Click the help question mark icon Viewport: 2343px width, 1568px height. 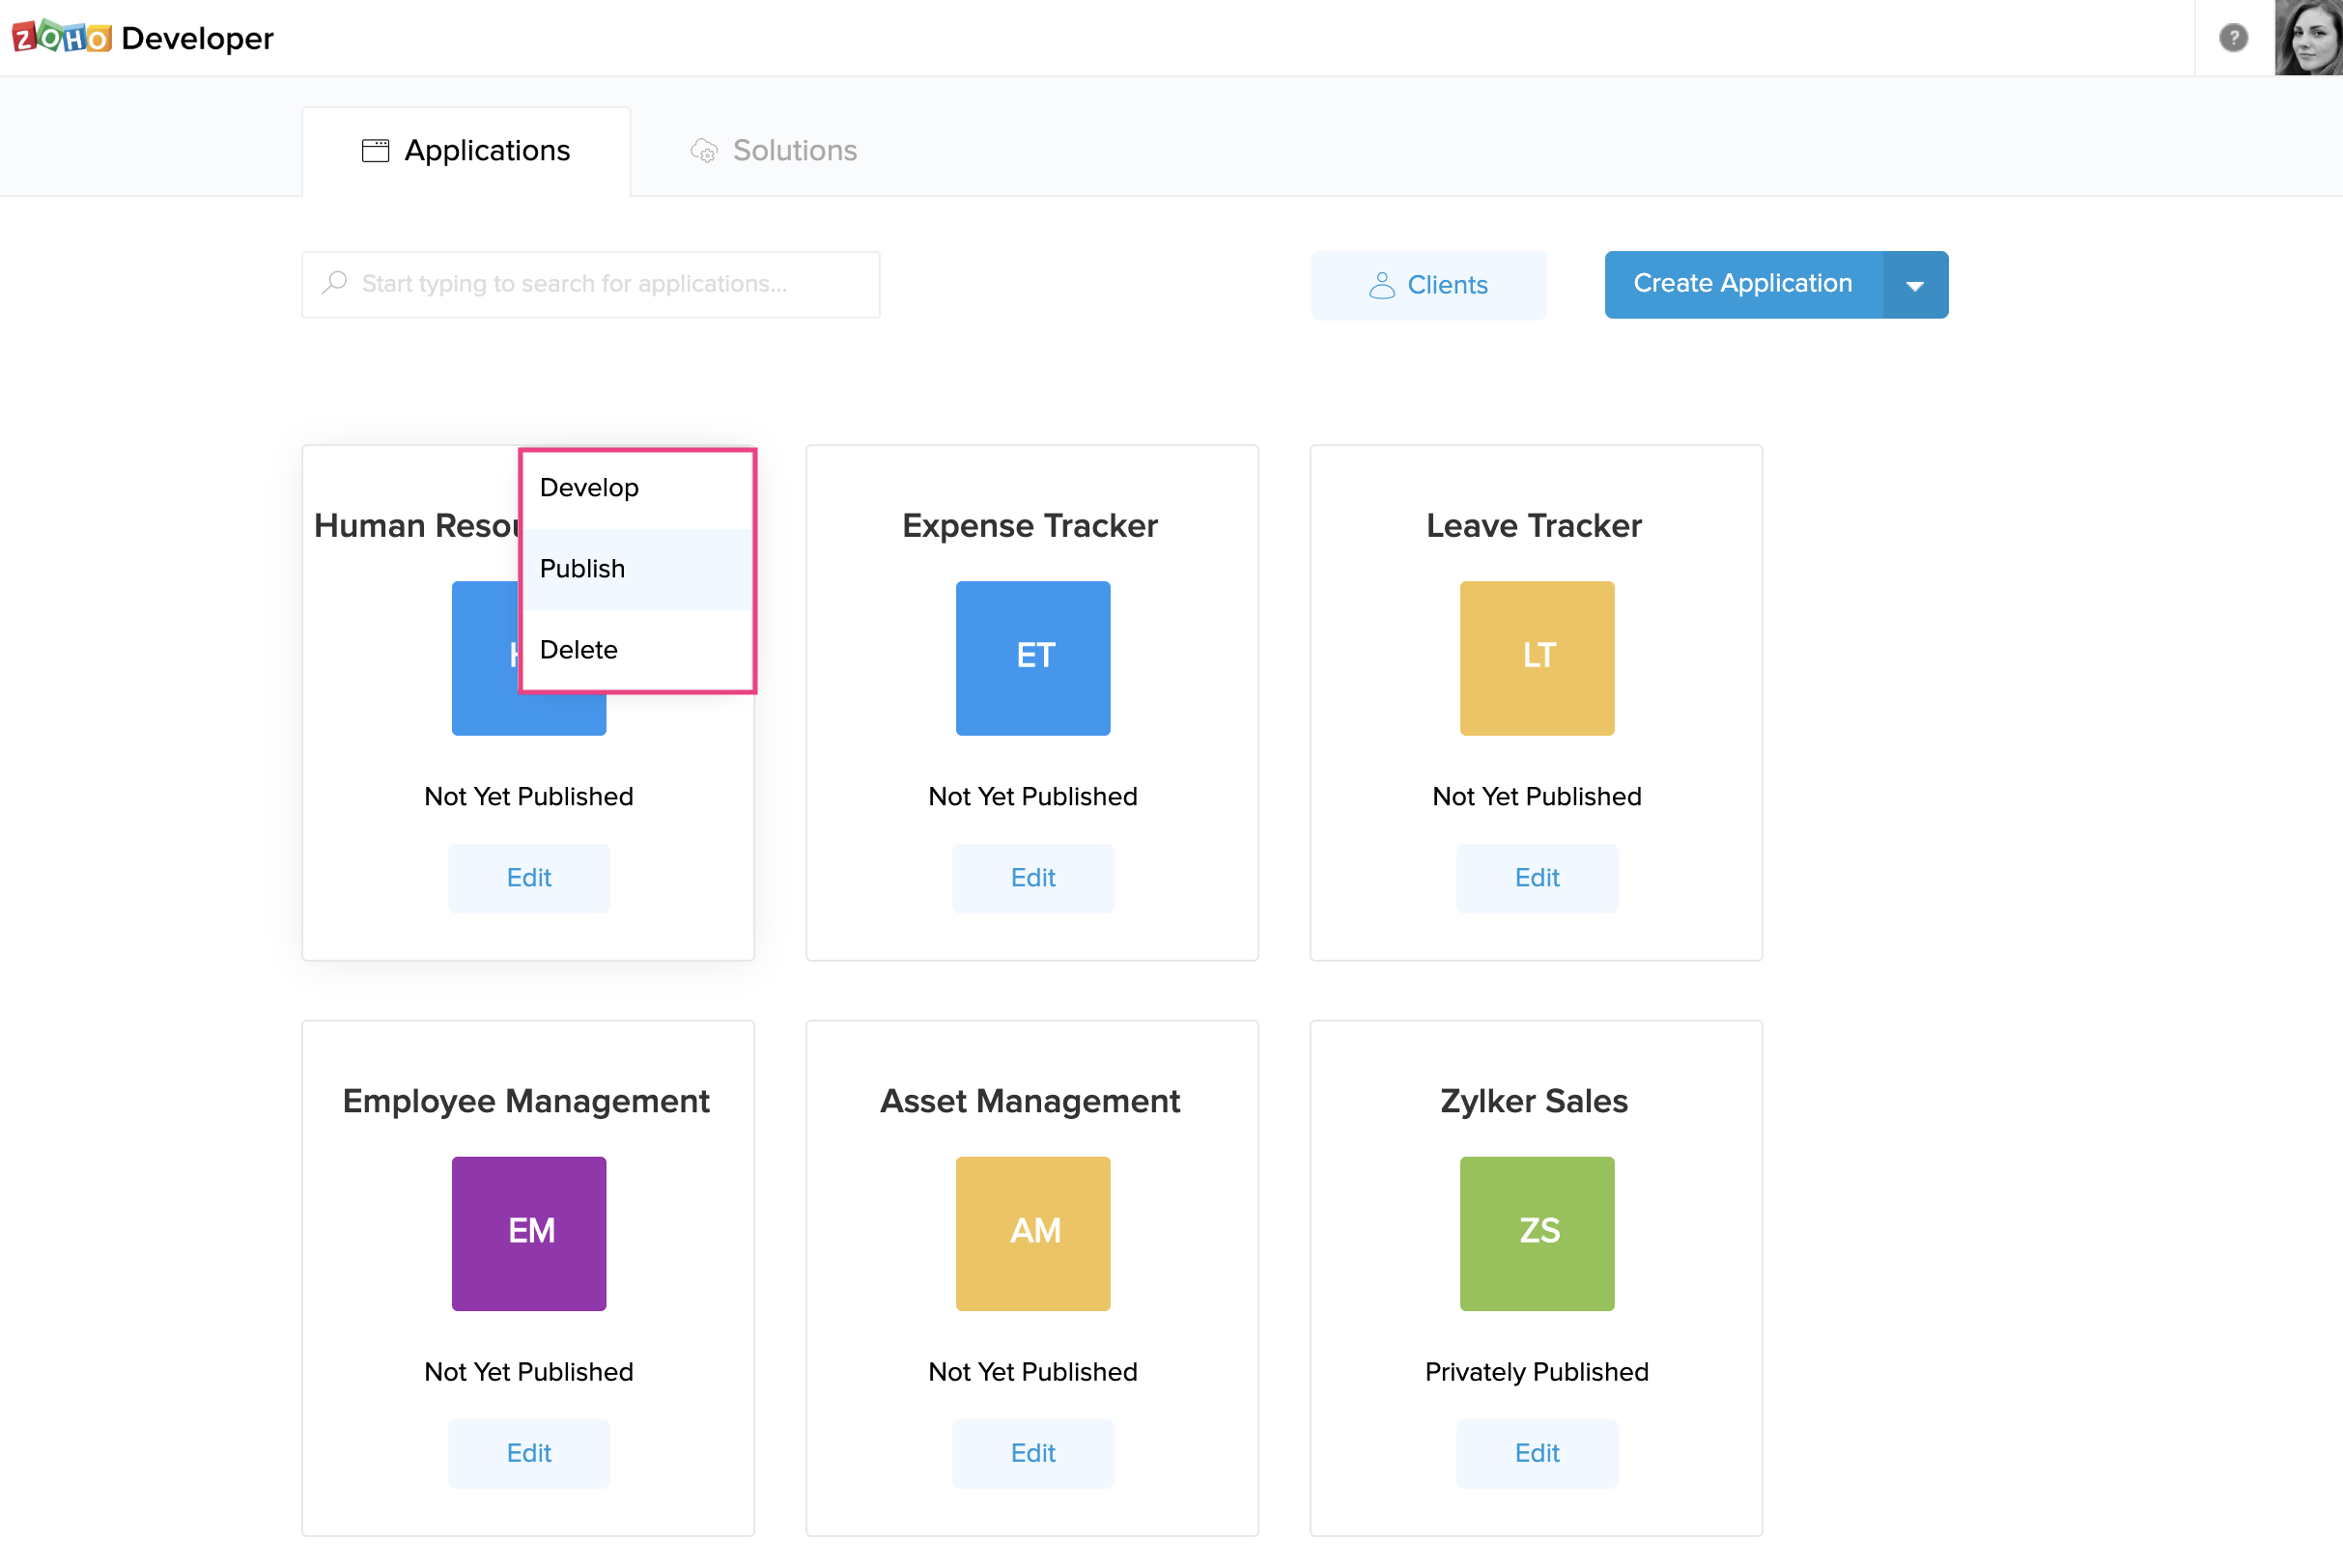(x=2232, y=38)
